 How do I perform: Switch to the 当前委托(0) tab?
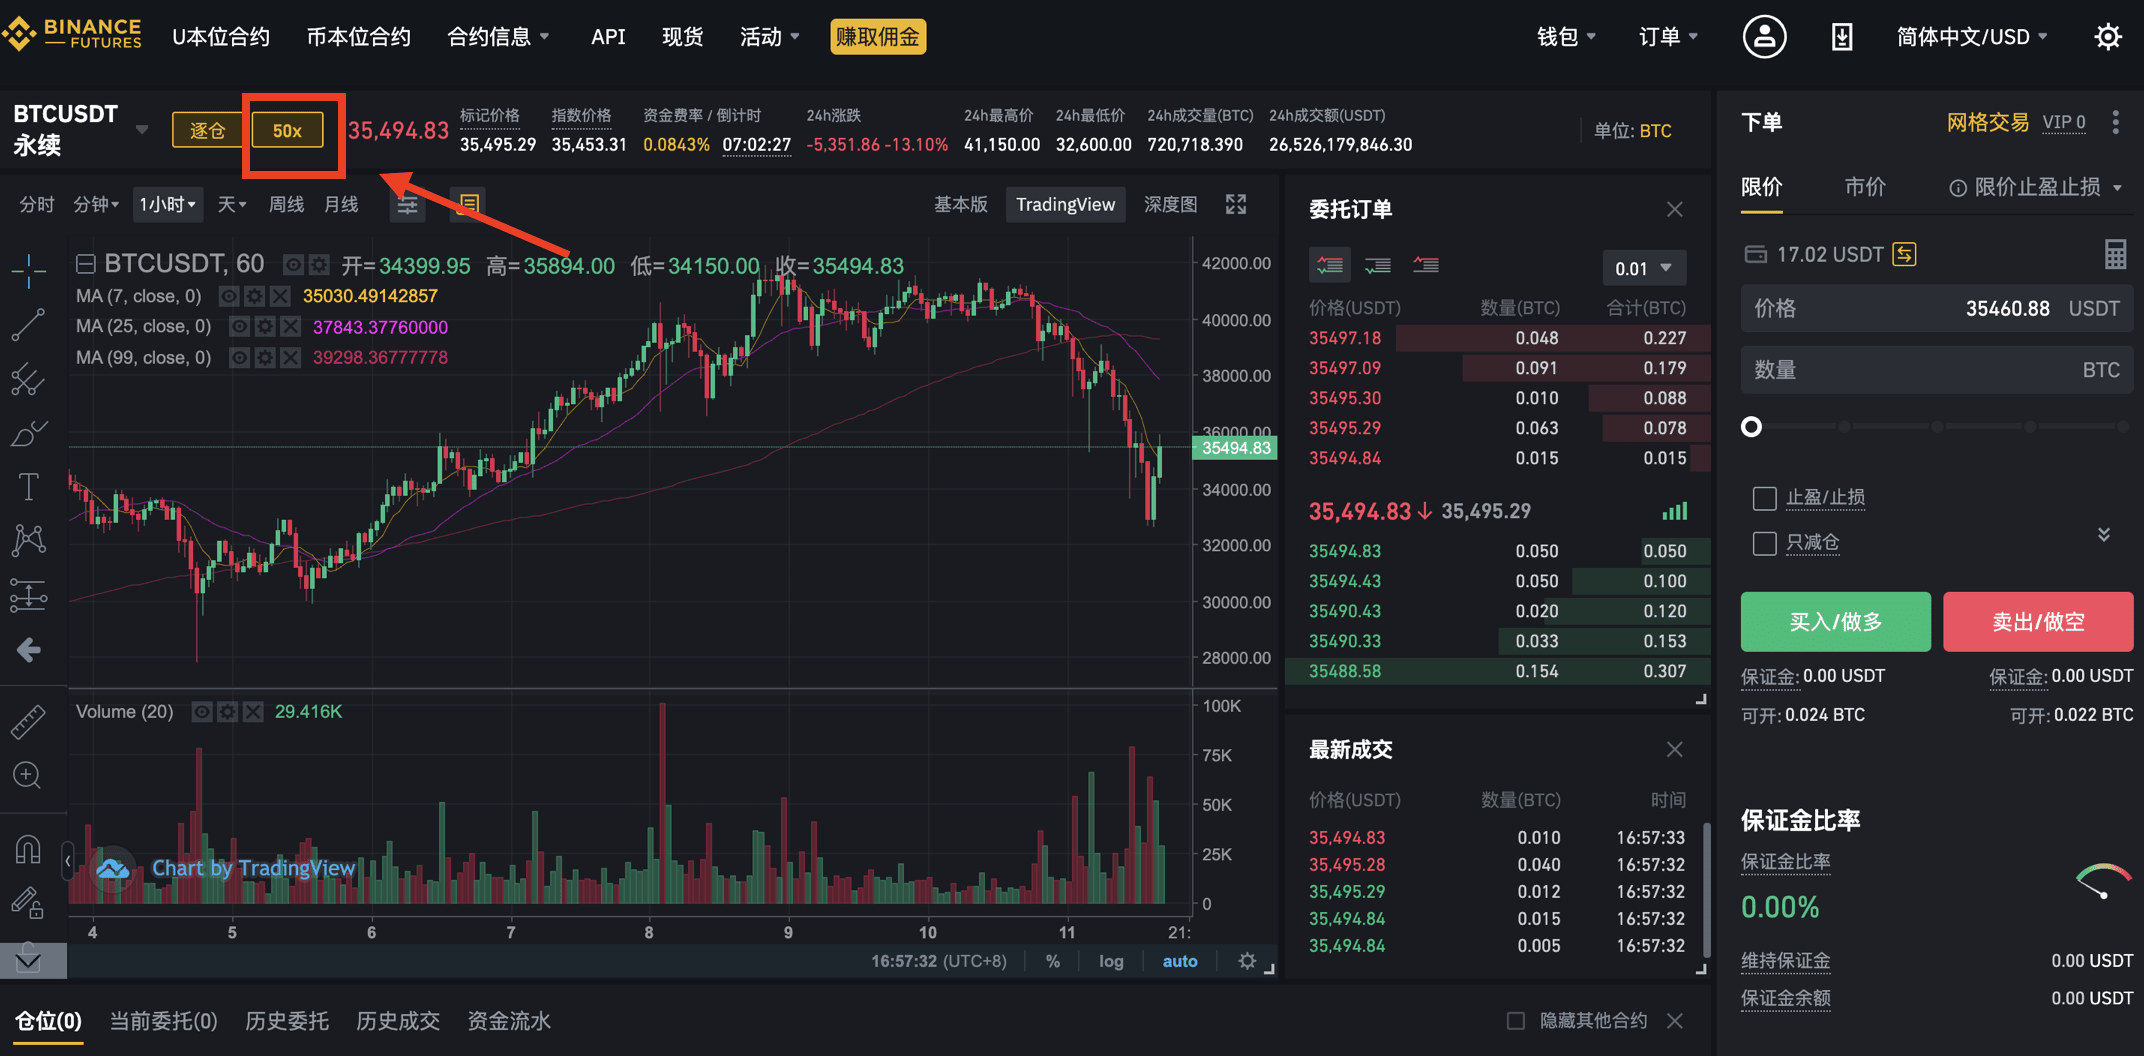[x=163, y=1021]
